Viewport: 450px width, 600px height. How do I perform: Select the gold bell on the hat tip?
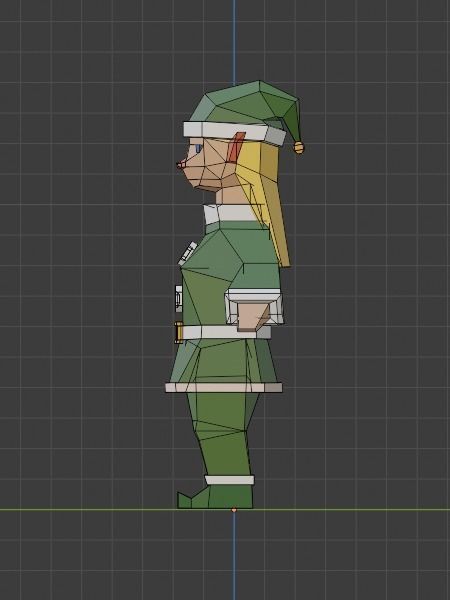click(299, 147)
